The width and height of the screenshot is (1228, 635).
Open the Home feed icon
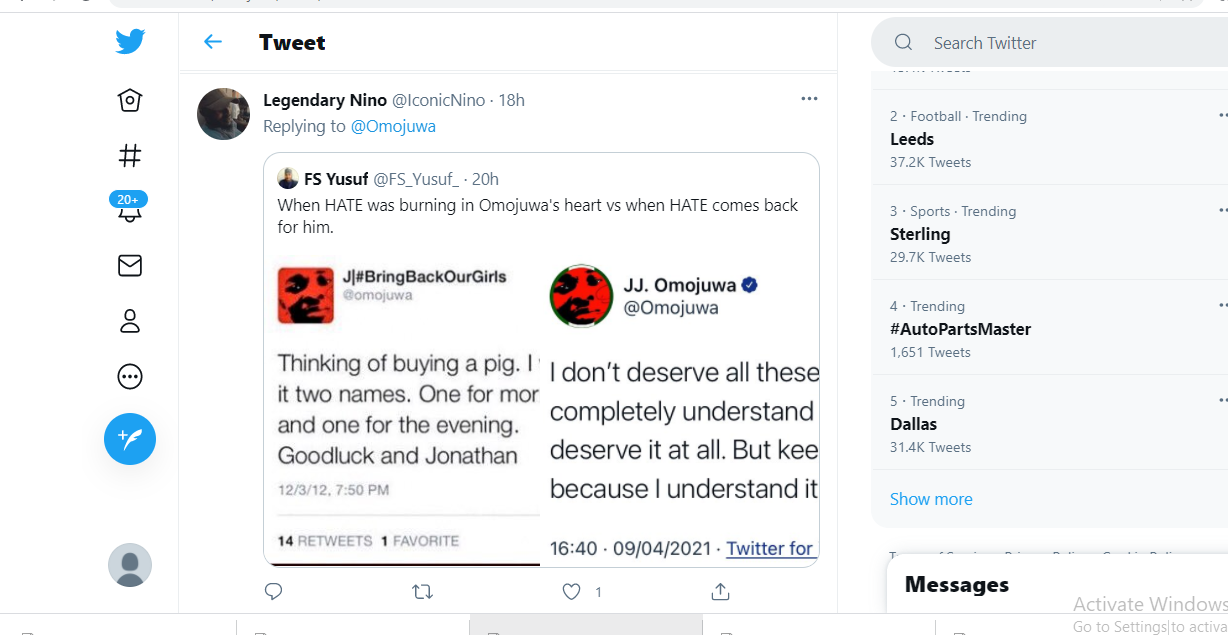click(x=130, y=100)
